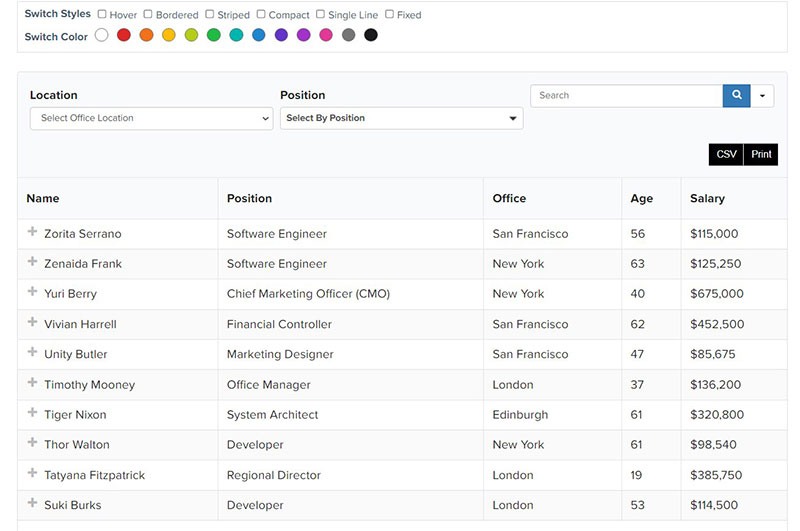Click the name Vivian Harrell
Image resolution: width=800 pixels, height=531 pixels.
coord(80,324)
